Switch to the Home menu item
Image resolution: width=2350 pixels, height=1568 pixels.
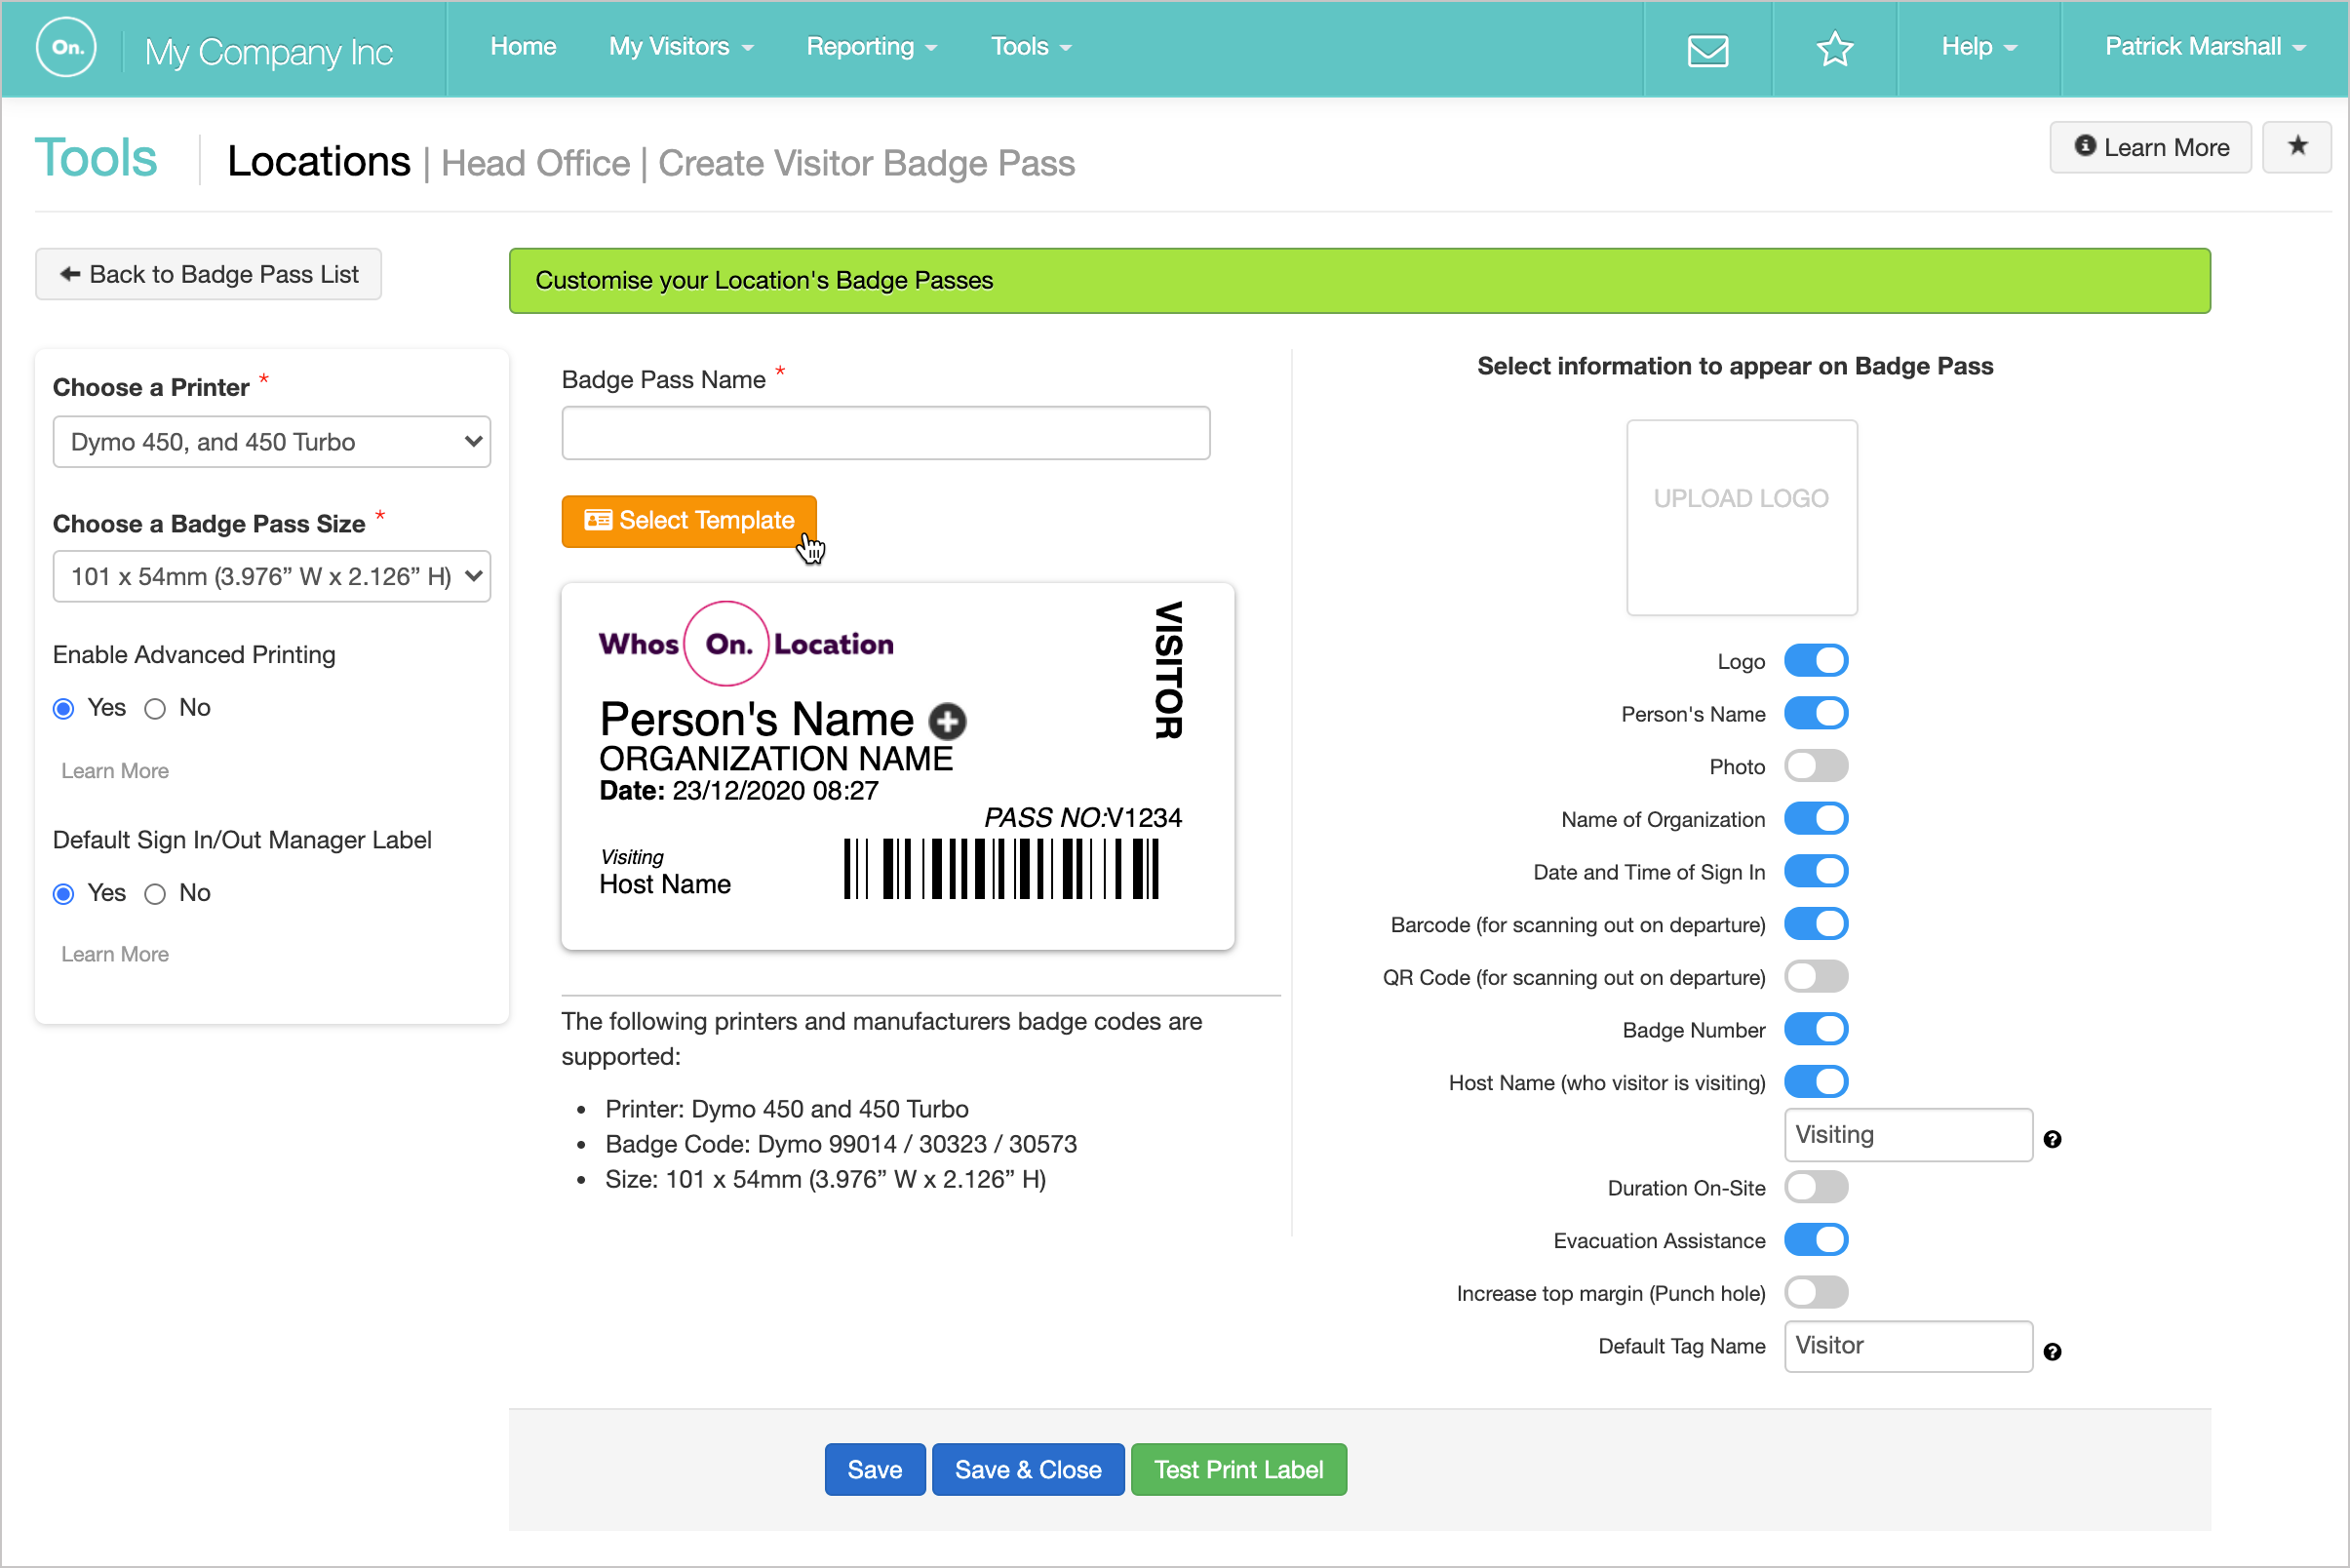tap(523, 46)
